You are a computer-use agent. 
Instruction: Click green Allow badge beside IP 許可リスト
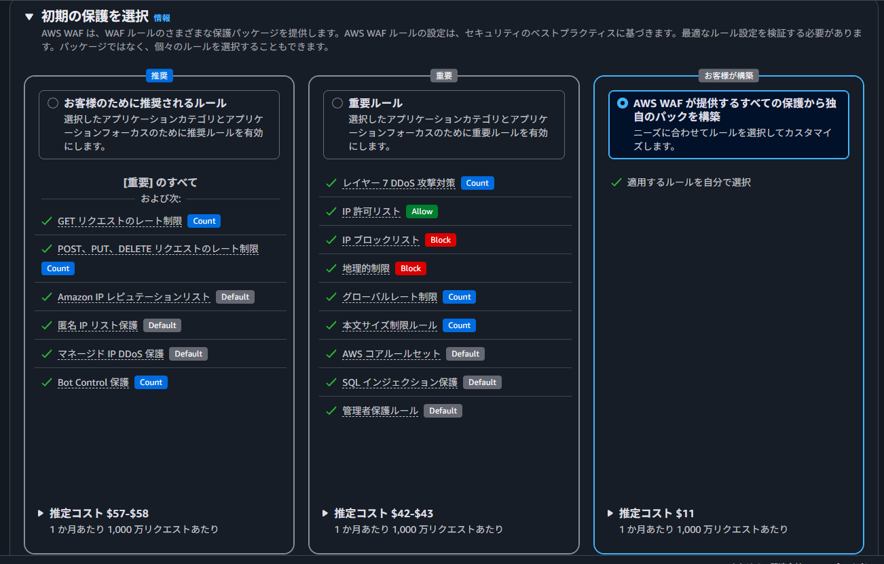[422, 212]
